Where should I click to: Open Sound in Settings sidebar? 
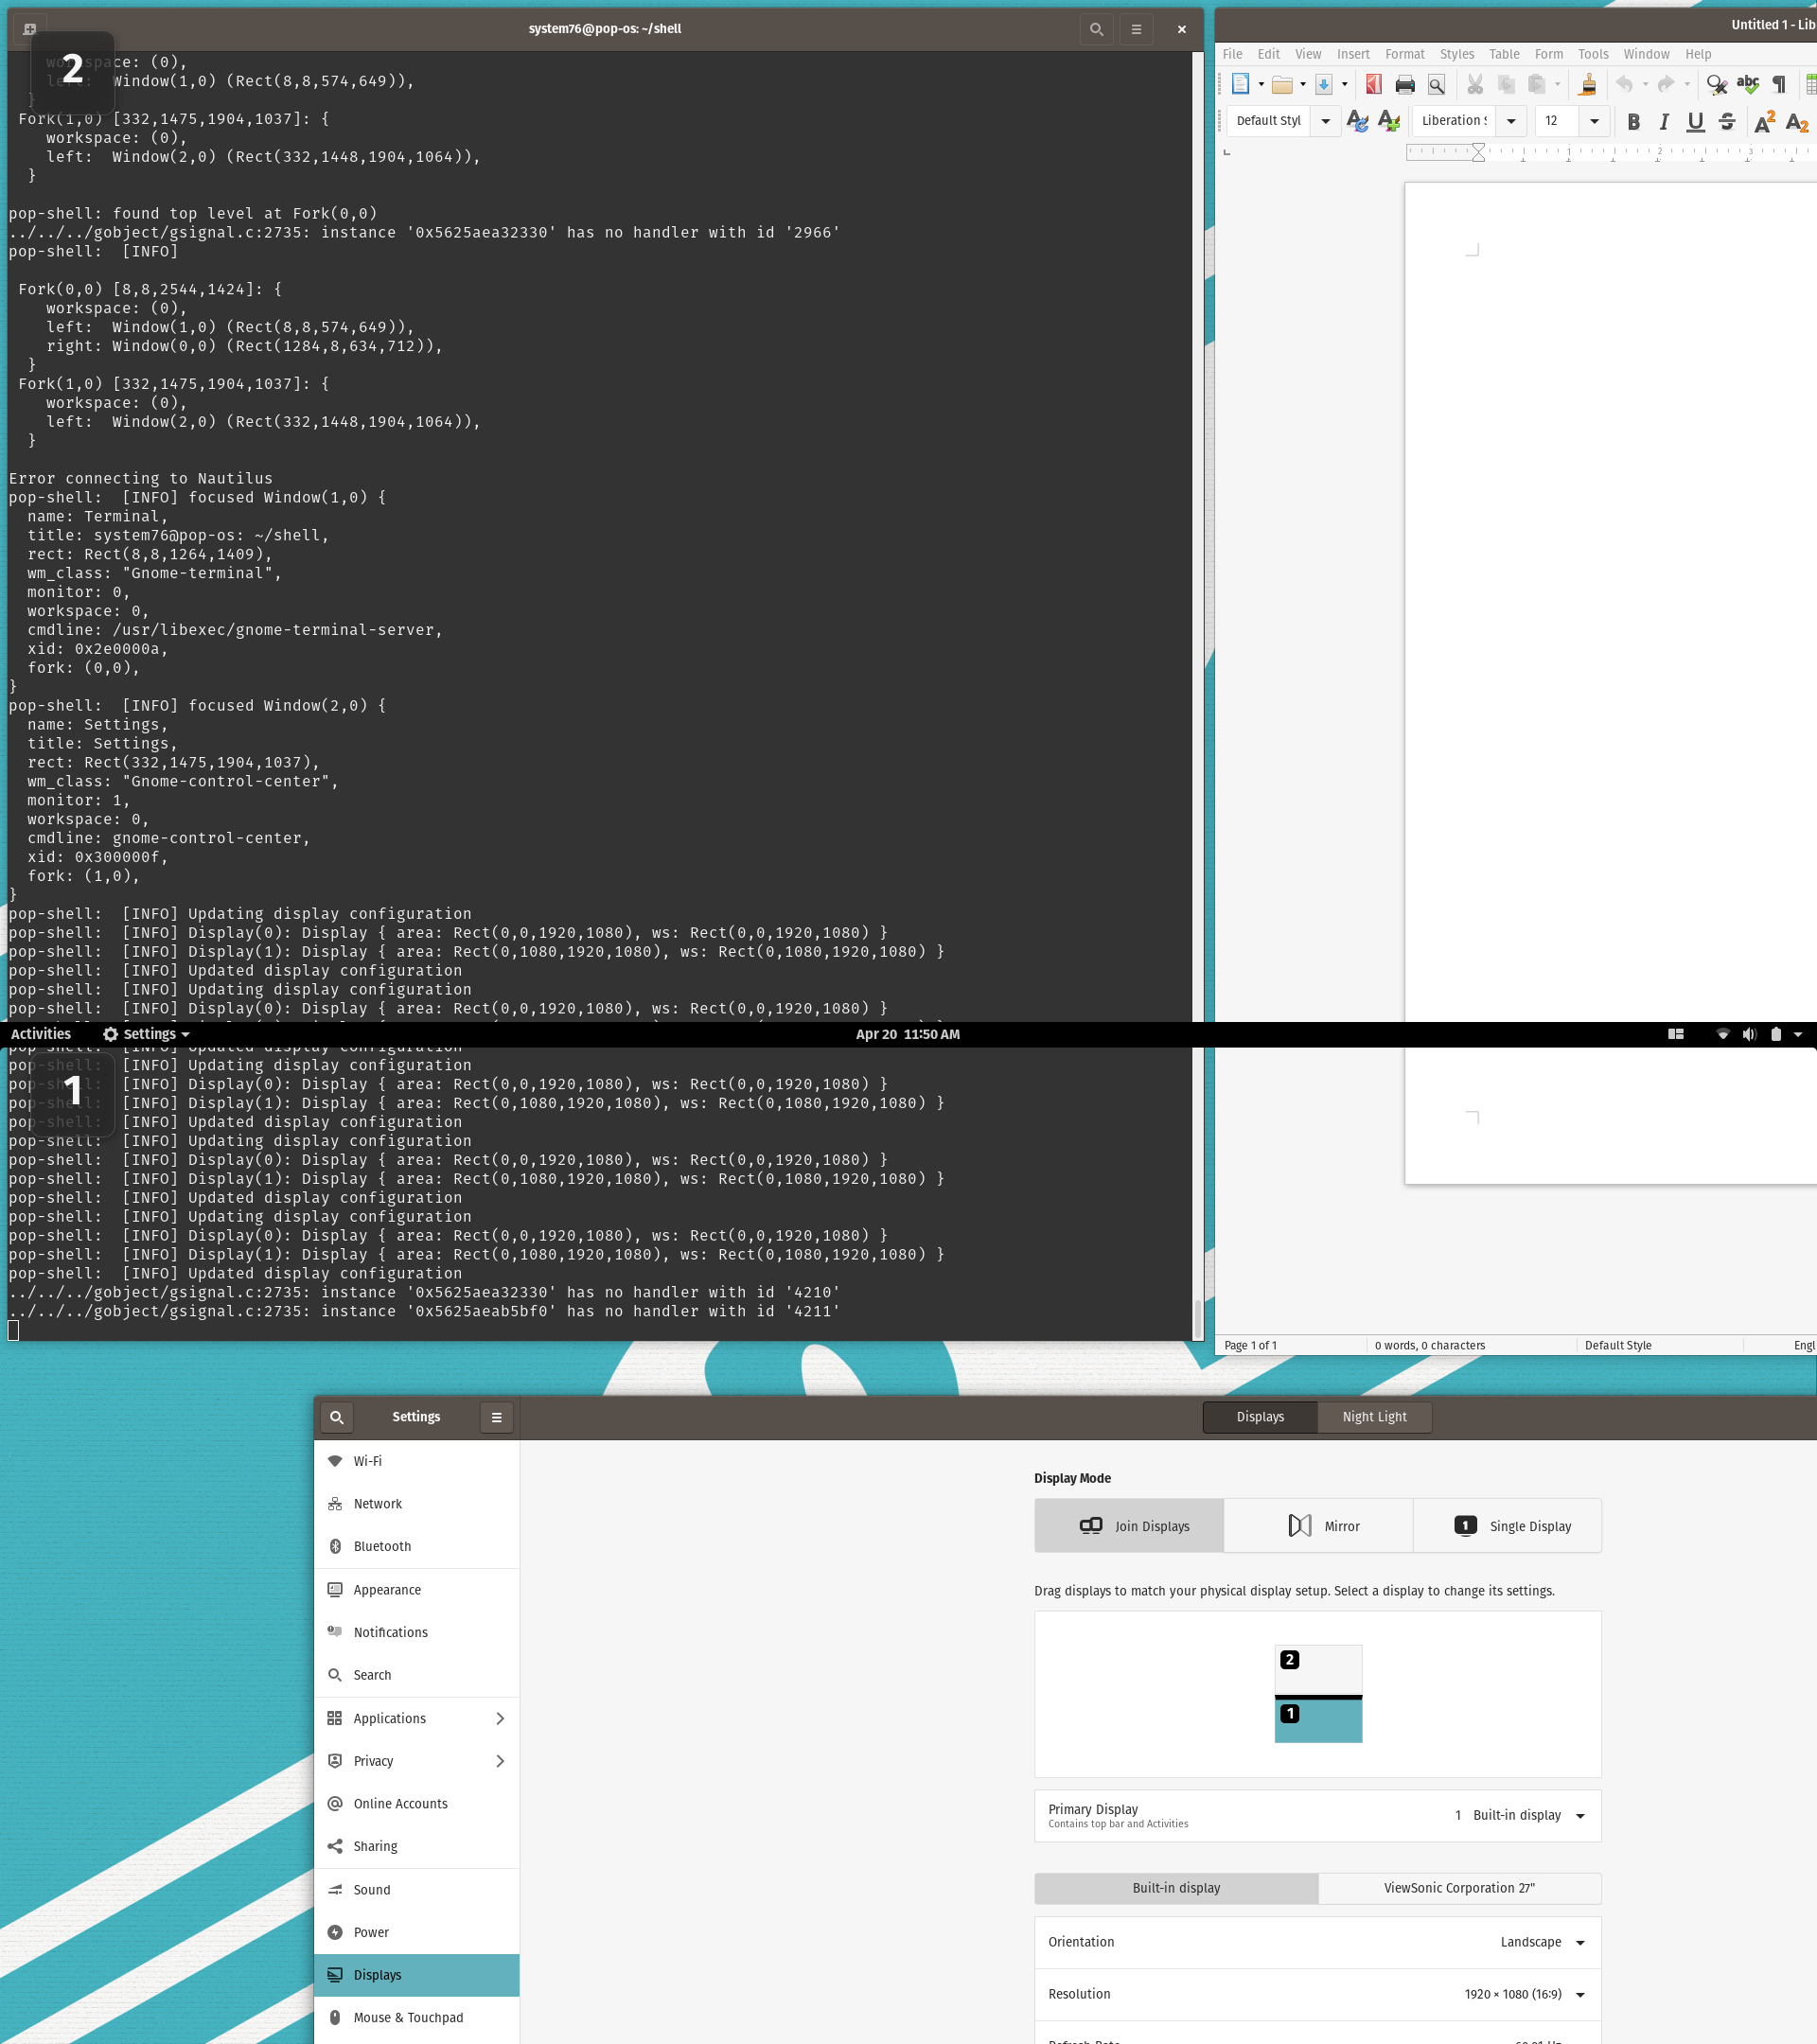[x=417, y=1890]
